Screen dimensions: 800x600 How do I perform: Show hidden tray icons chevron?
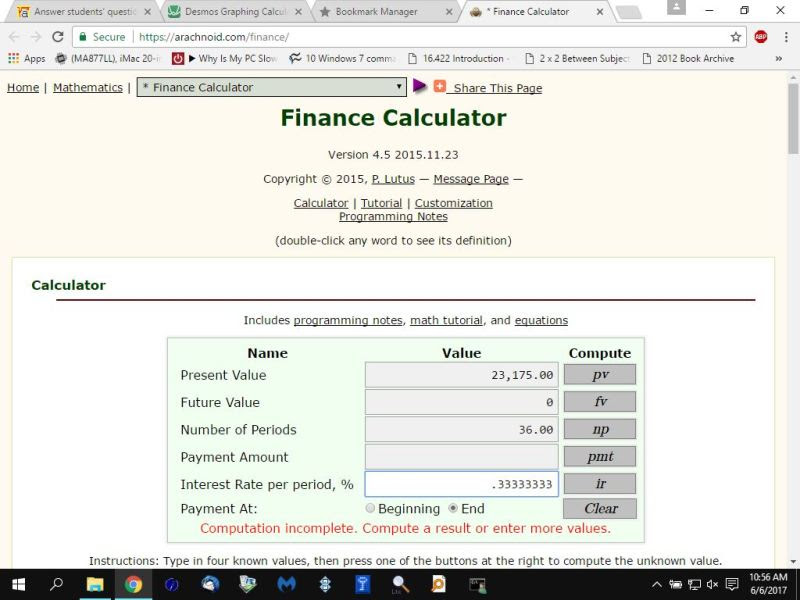(x=657, y=585)
